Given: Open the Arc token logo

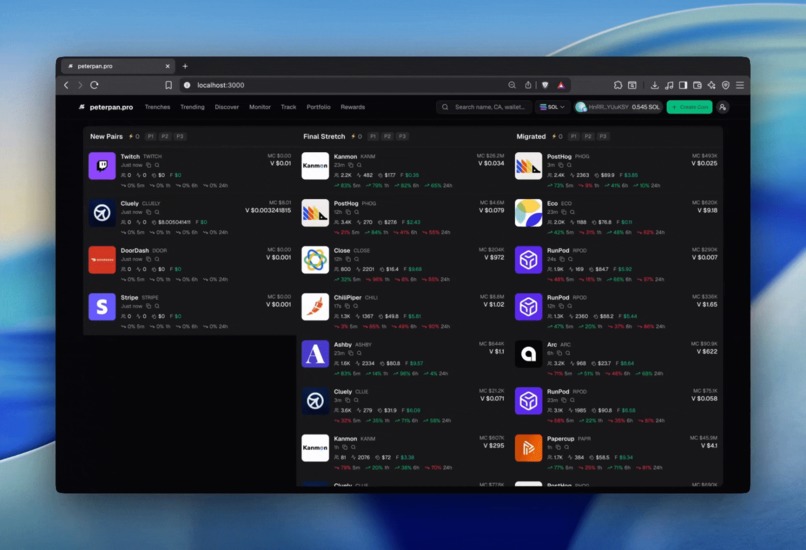Looking at the screenshot, I should pyautogui.click(x=528, y=354).
